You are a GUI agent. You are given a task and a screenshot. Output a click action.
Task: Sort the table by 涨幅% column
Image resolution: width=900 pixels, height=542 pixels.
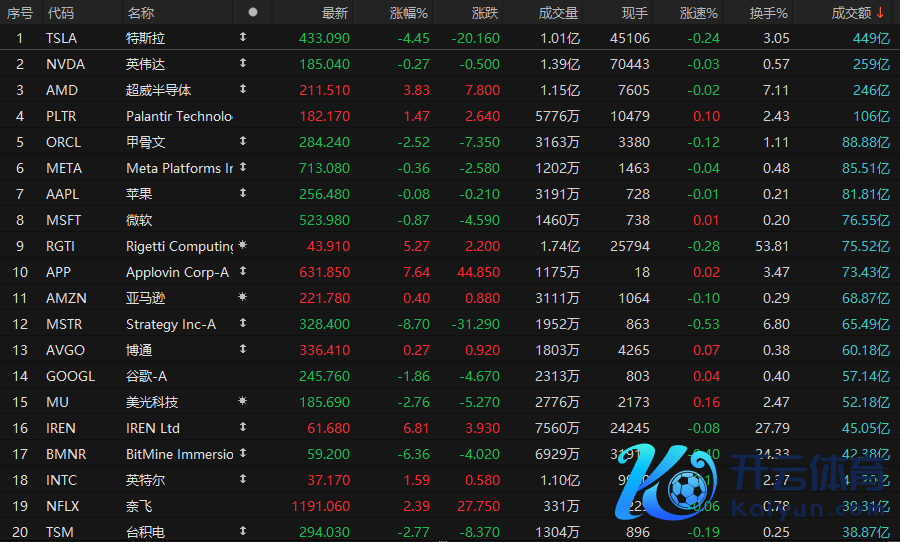pyautogui.click(x=408, y=13)
